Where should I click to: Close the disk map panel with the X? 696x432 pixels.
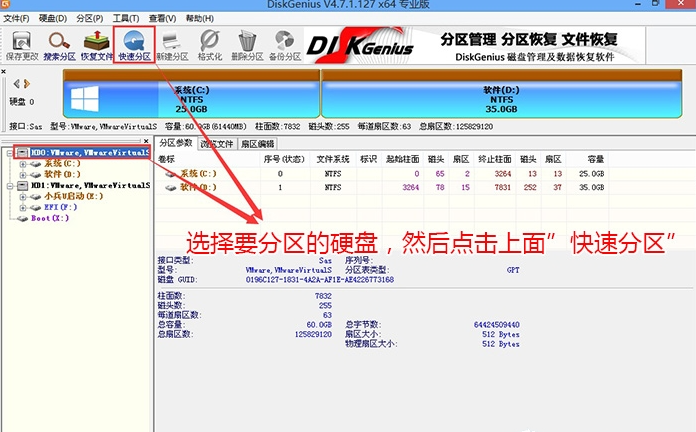click(4, 71)
